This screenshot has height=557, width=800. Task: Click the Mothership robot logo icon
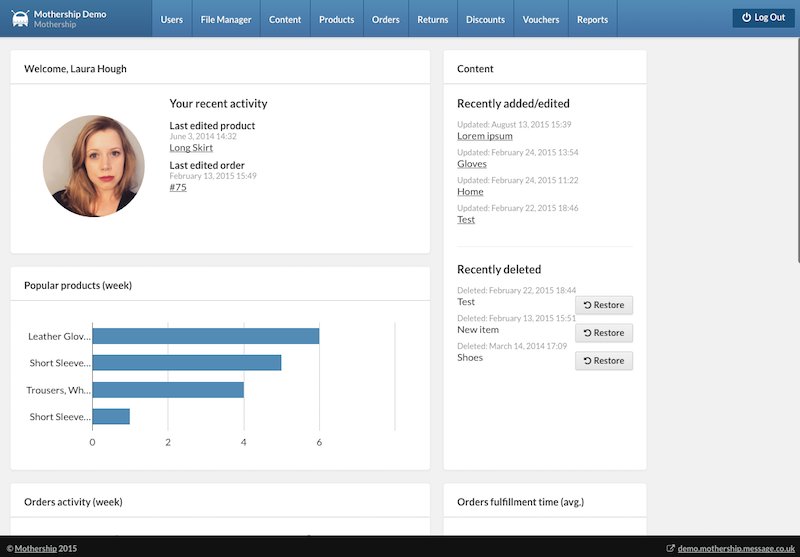point(20,18)
